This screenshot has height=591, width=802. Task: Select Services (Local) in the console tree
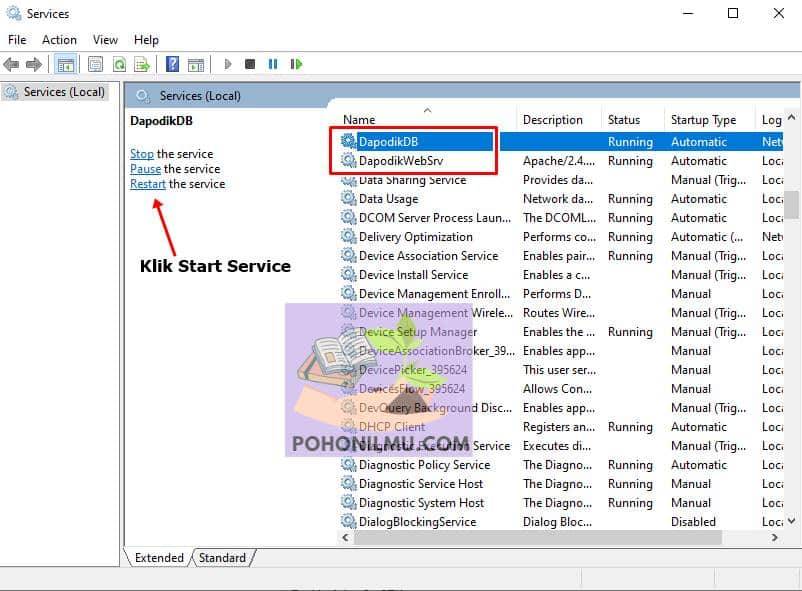click(55, 92)
